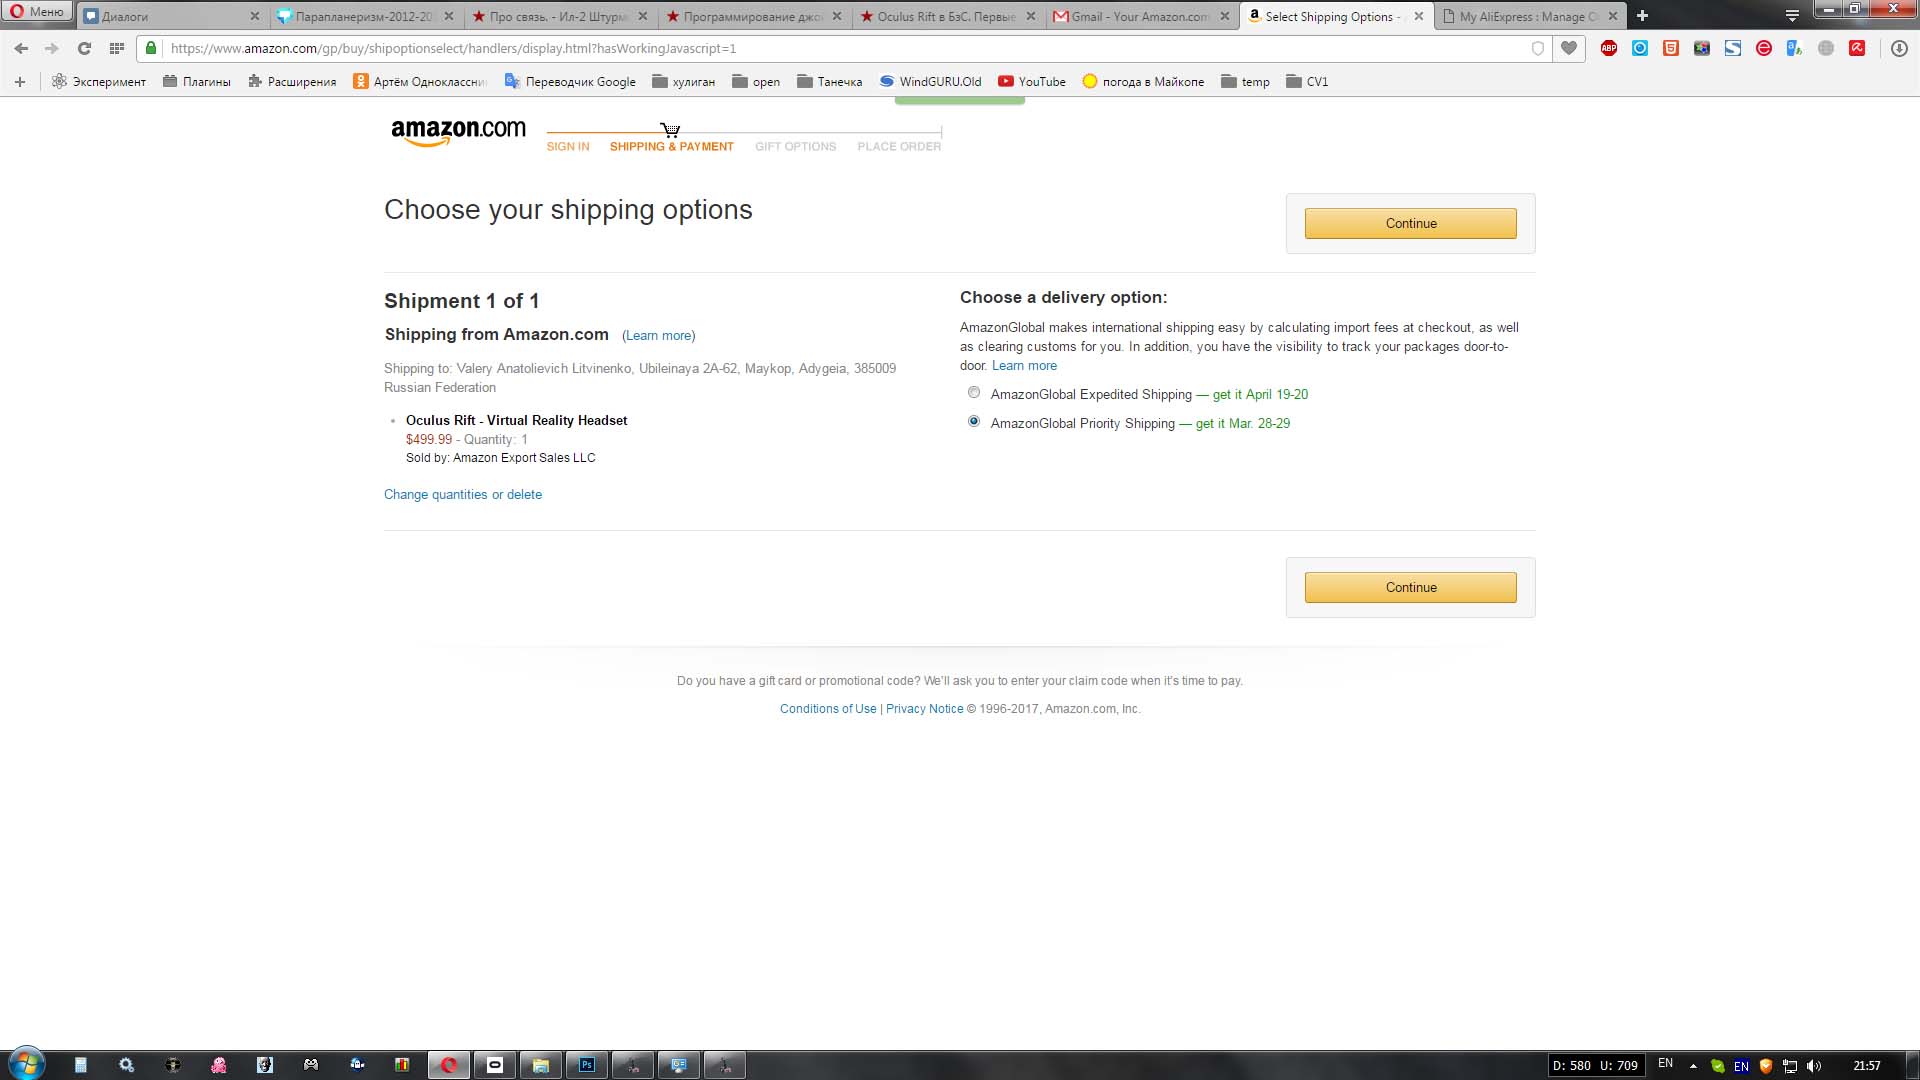
Task: Open a new tab with the plus icon
Action: pos(1642,16)
